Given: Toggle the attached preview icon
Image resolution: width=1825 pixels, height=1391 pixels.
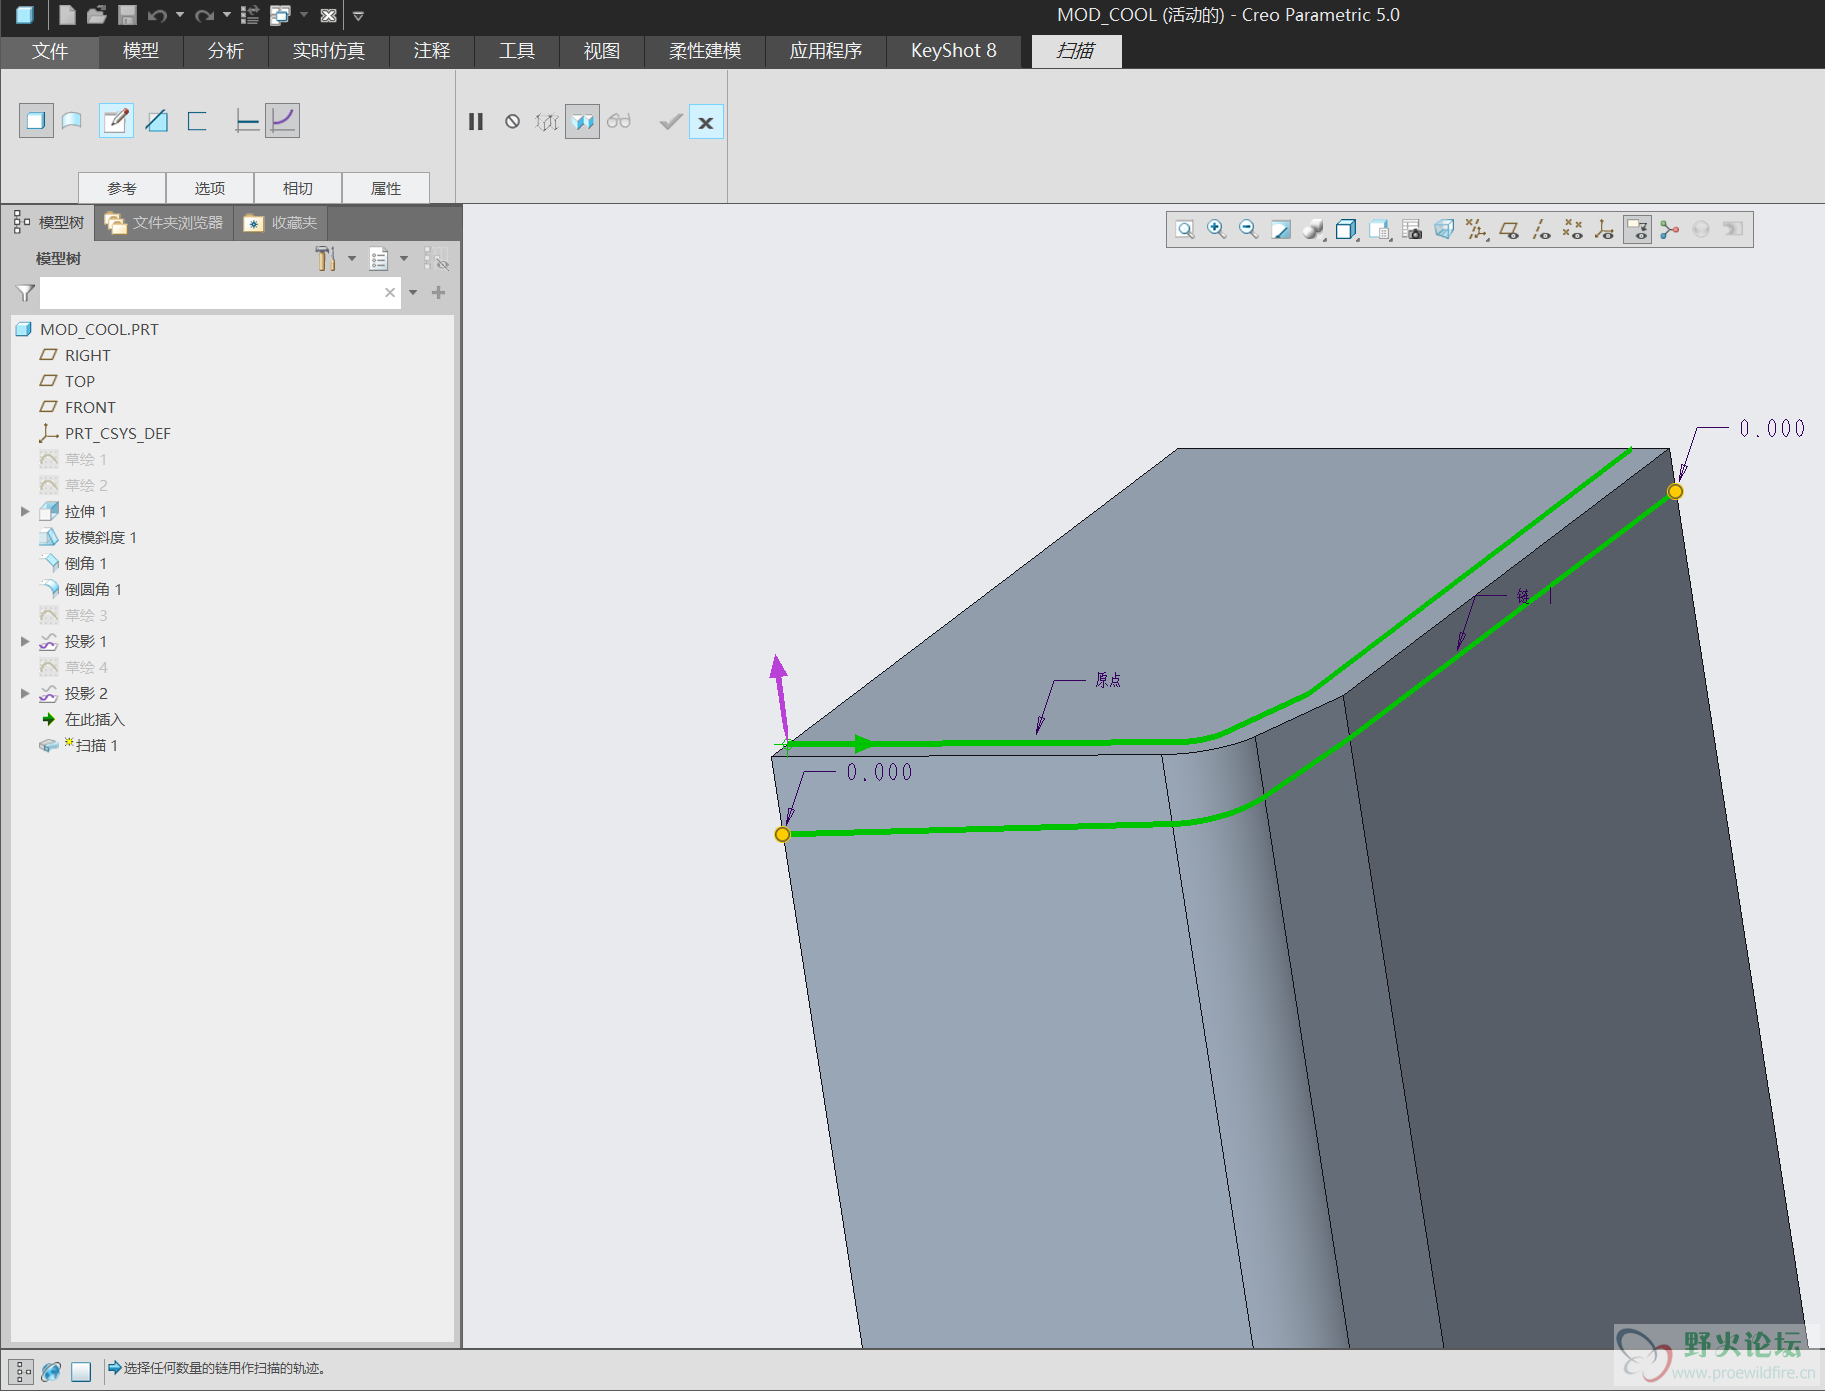Looking at the screenshot, I should tap(582, 122).
